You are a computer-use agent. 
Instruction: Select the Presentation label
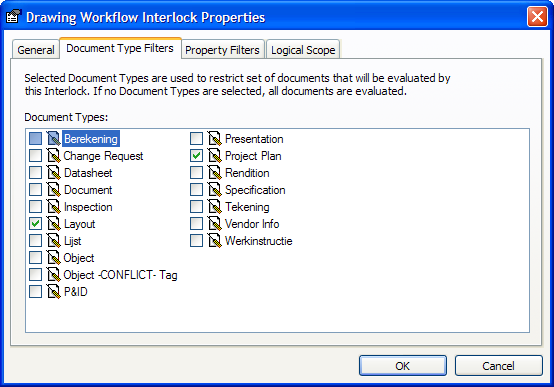click(254, 139)
